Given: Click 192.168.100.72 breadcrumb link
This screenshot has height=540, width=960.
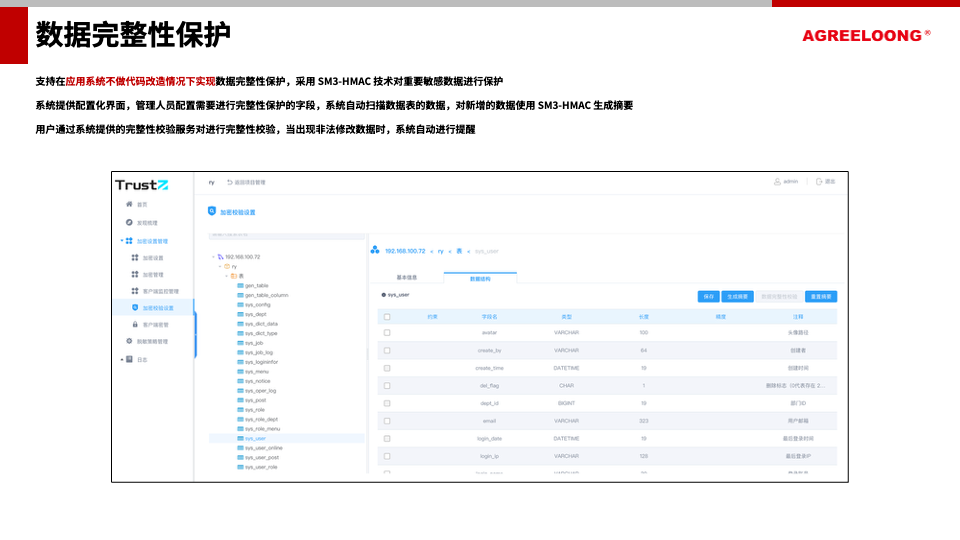Looking at the screenshot, I should tap(405, 251).
